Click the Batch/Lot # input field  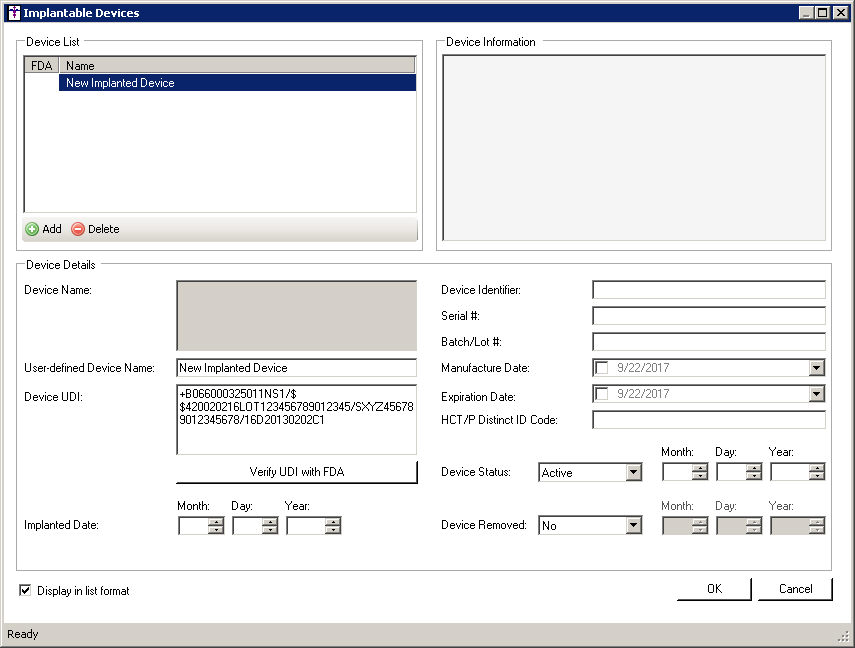point(709,342)
